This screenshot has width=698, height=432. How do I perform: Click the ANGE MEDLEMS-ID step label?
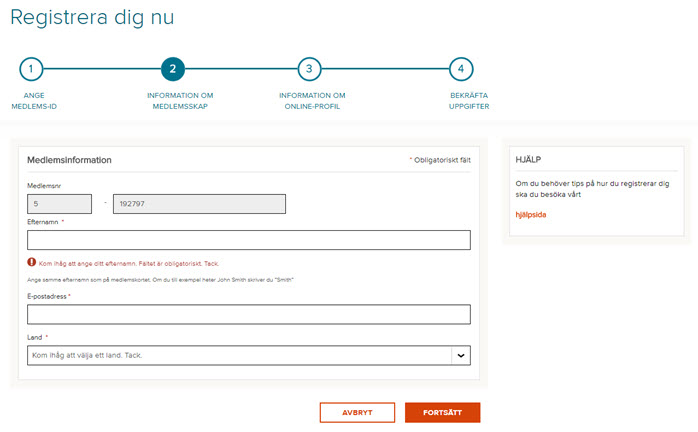click(34, 101)
